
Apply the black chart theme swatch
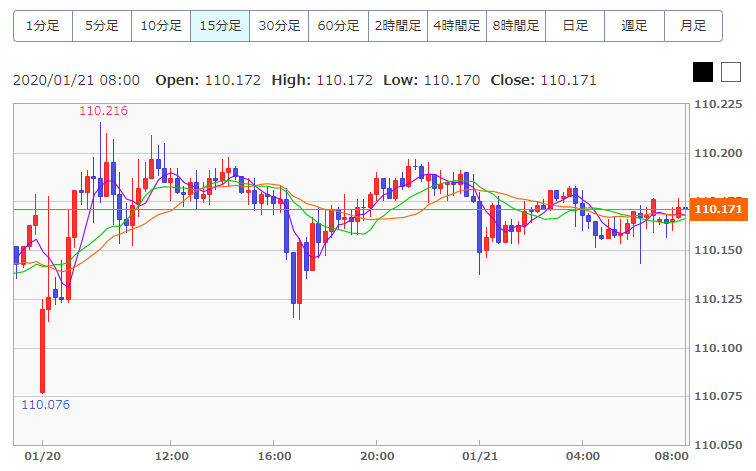click(702, 72)
